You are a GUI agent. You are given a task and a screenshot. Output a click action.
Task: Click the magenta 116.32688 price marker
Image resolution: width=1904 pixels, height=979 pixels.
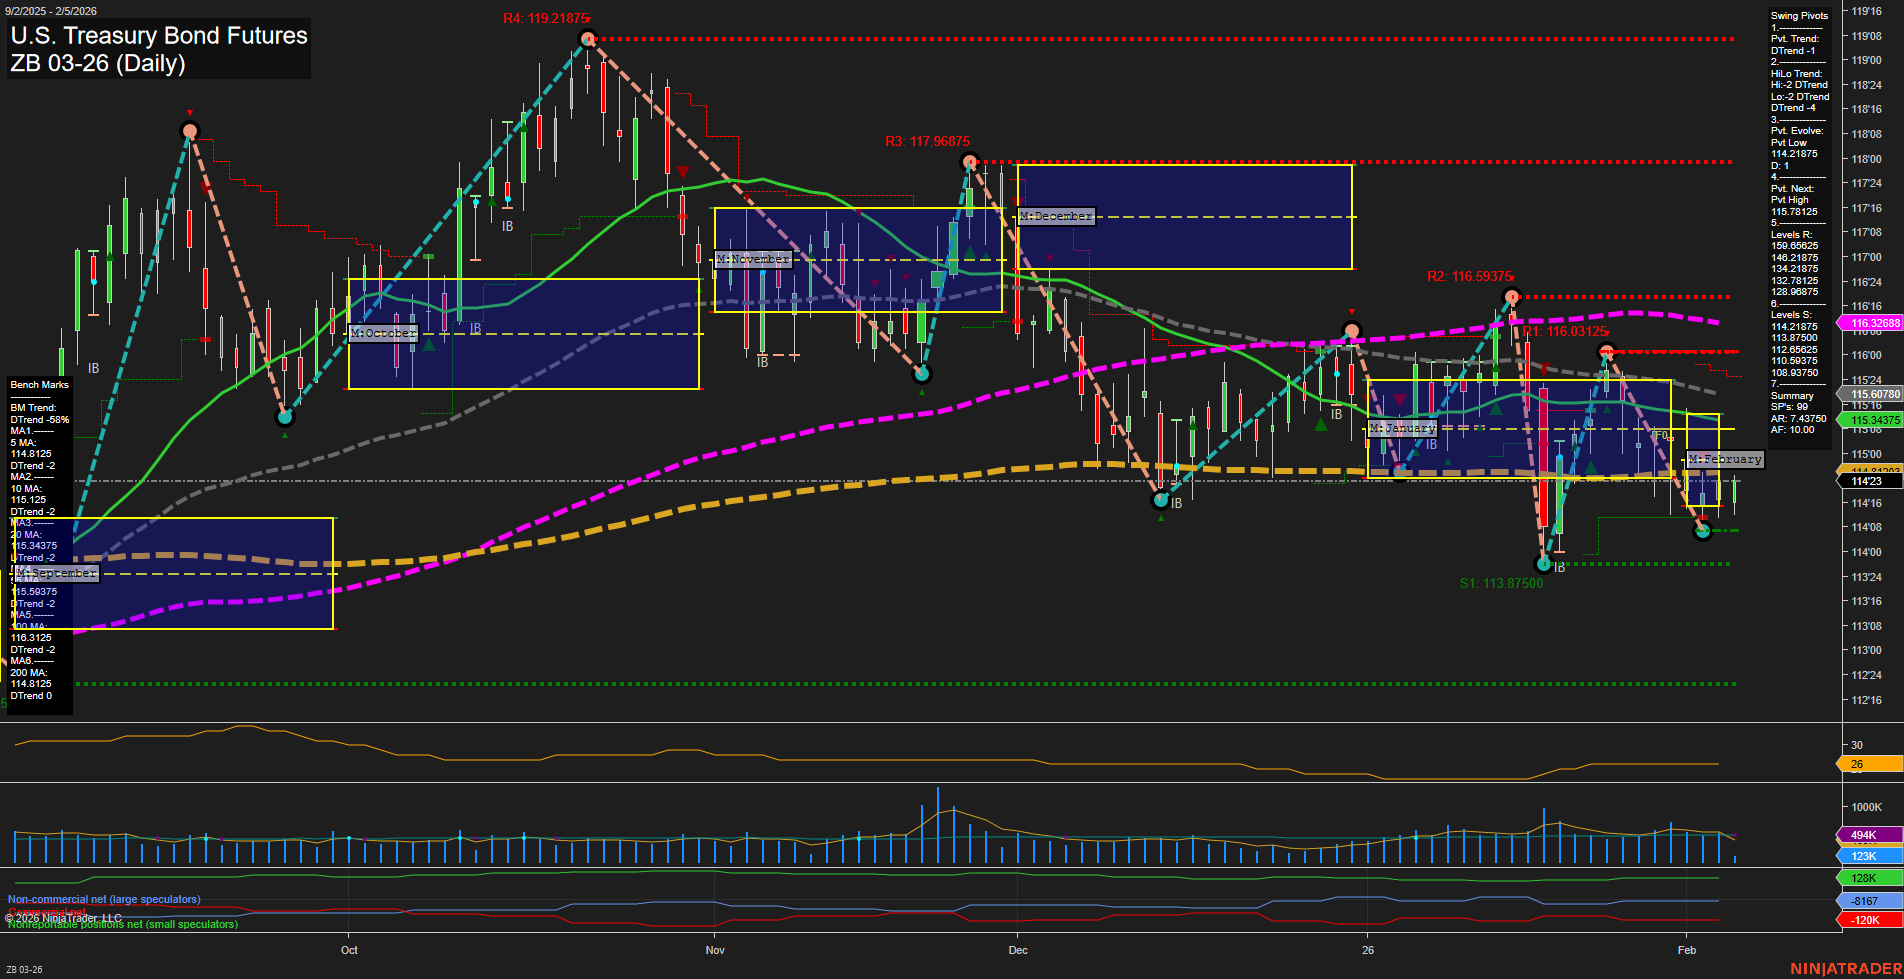click(x=1872, y=323)
